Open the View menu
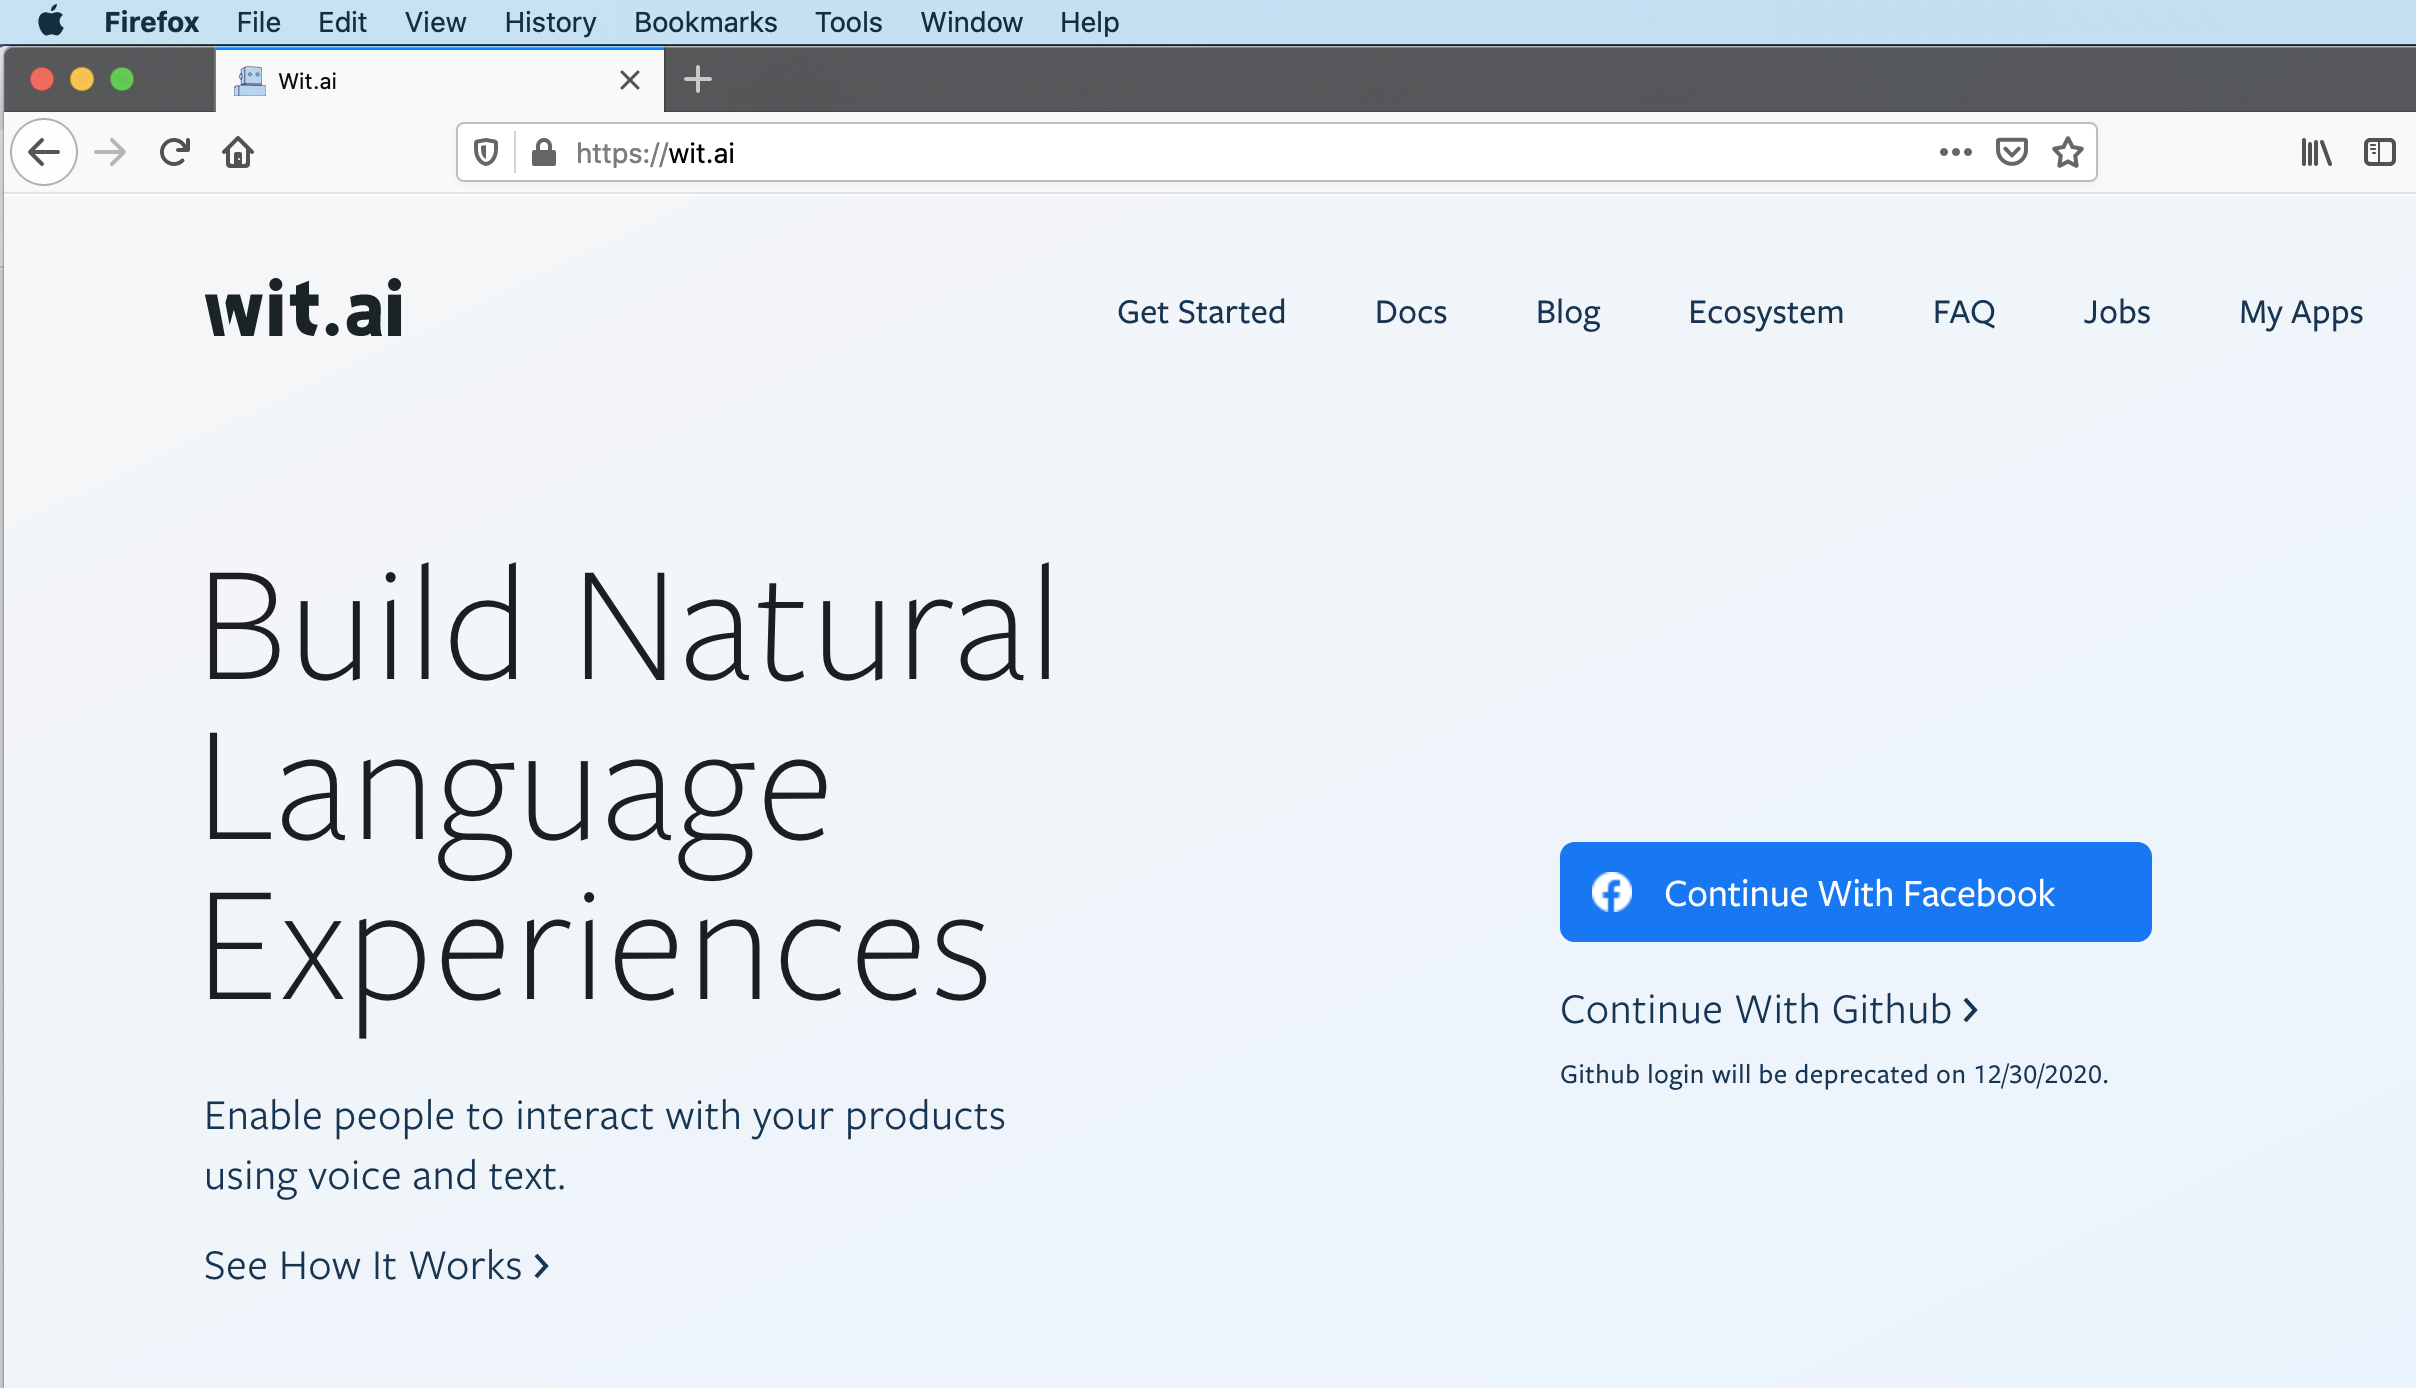Screen dimensions: 2416x1388 pos(435,22)
